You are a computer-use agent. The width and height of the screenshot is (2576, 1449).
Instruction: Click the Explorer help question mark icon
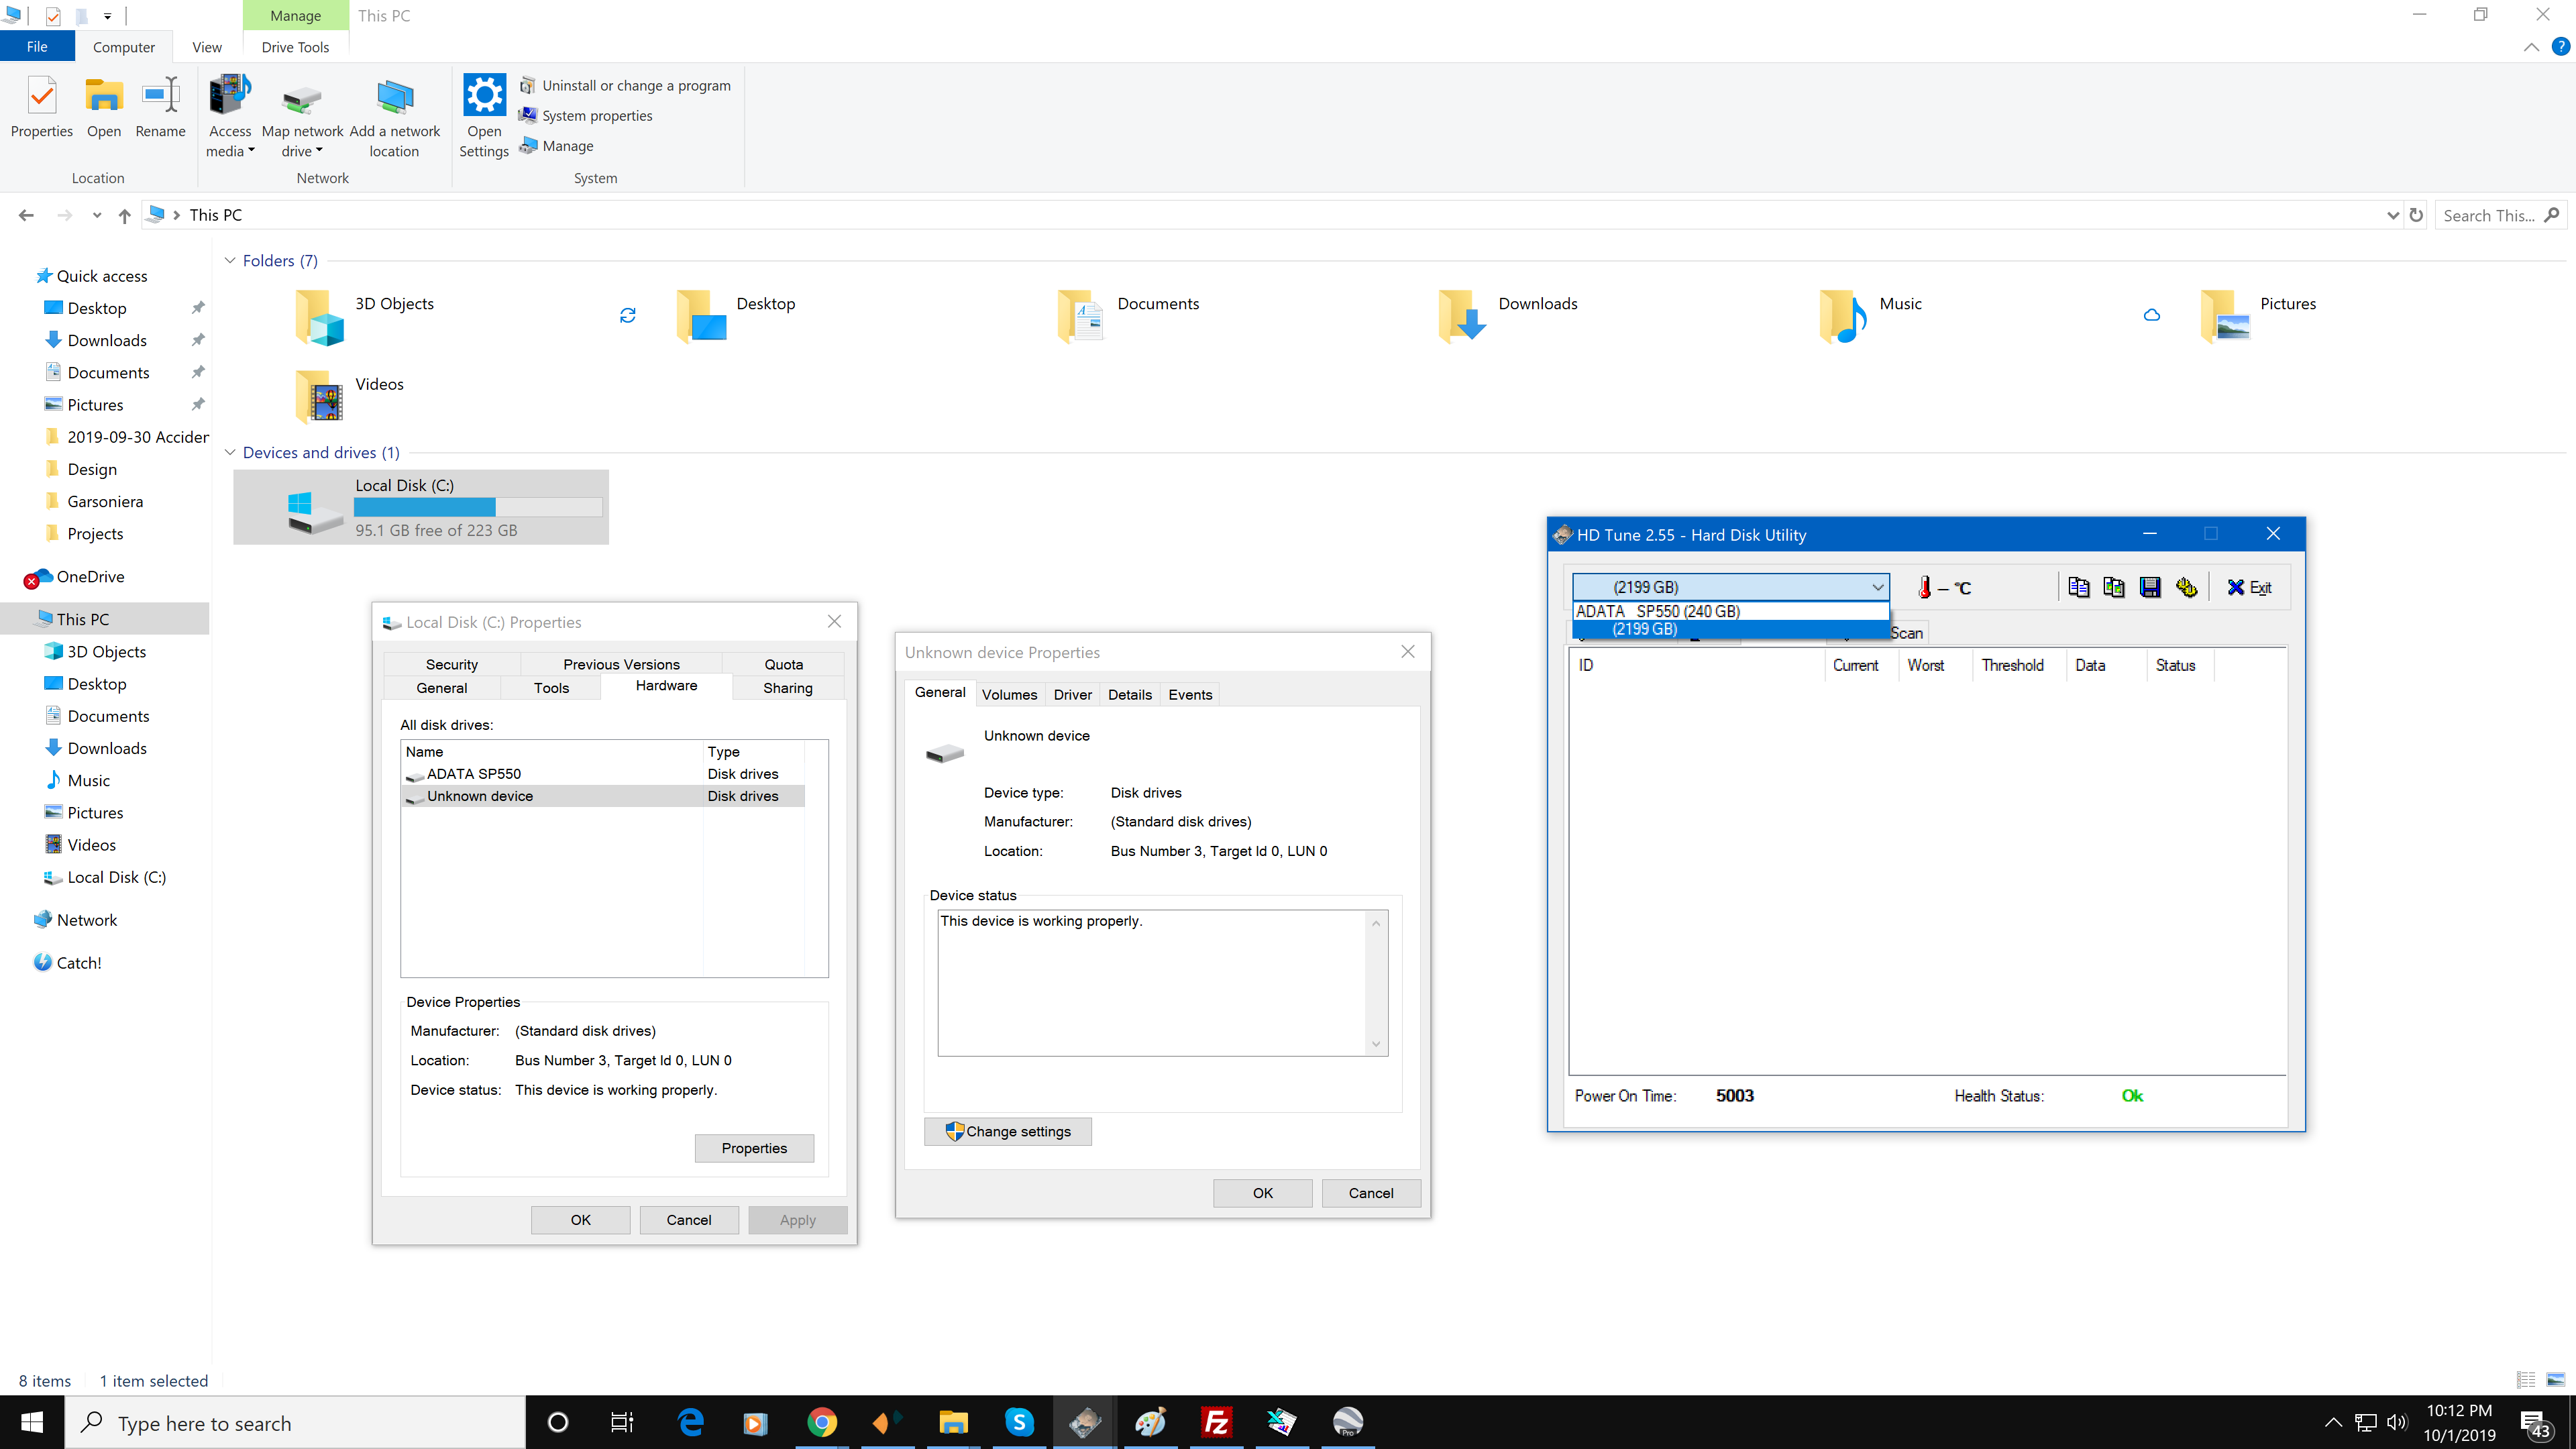coord(2560,47)
